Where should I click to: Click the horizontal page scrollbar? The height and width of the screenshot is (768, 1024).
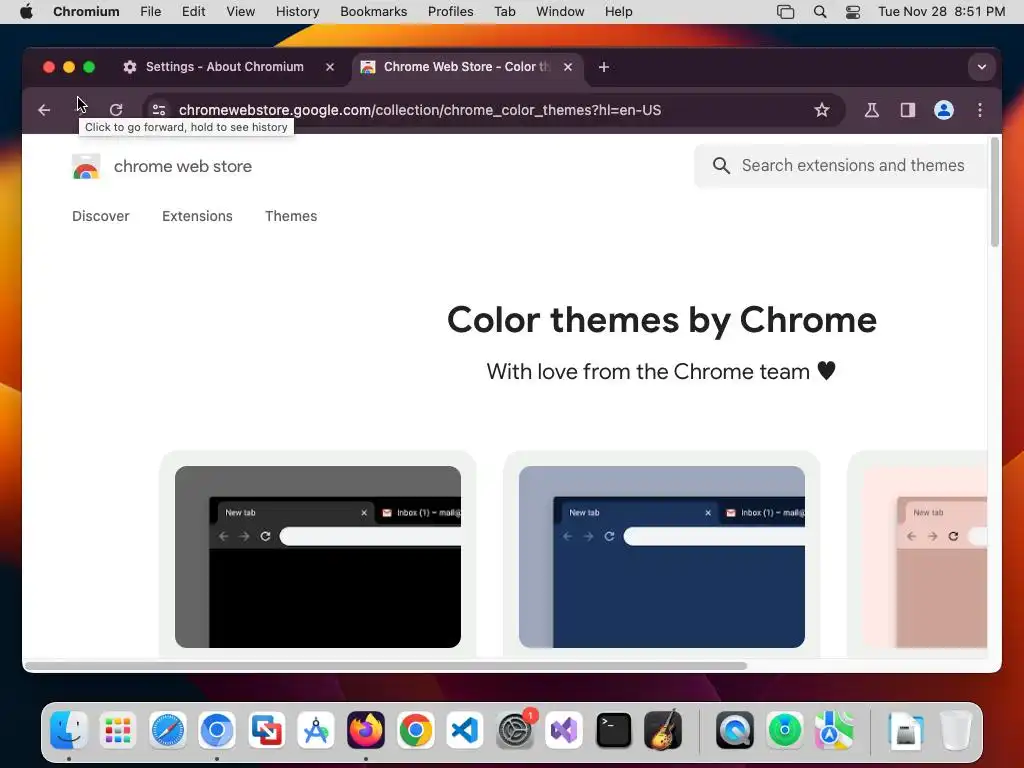click(385, 666)
